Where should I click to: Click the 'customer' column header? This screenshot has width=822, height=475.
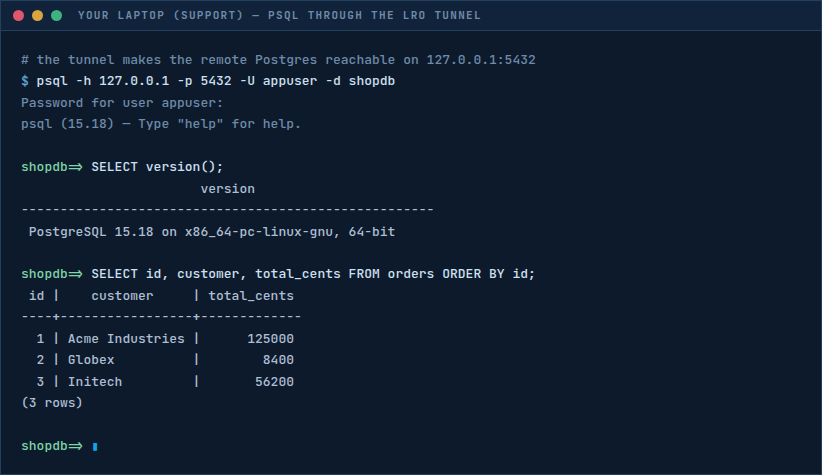122,296
